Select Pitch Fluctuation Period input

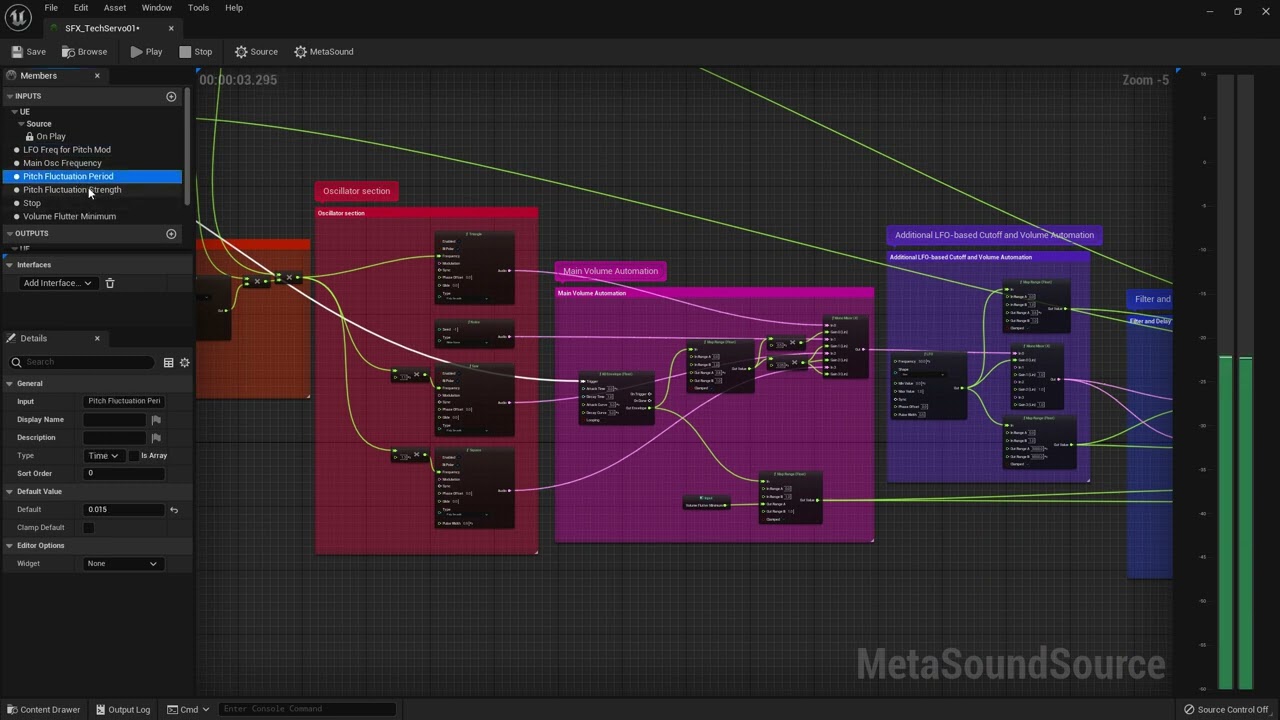tap(68, 176)
